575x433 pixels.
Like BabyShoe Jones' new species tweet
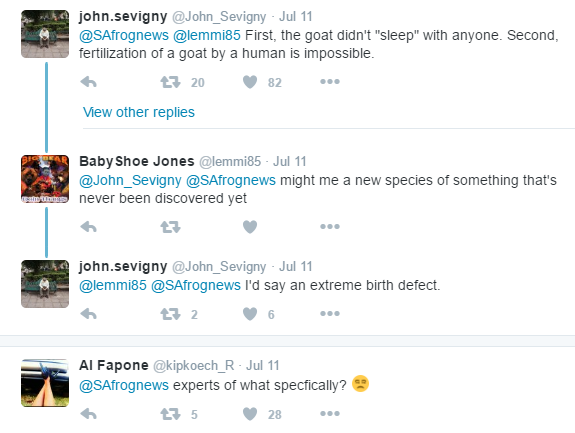[250, 227]
